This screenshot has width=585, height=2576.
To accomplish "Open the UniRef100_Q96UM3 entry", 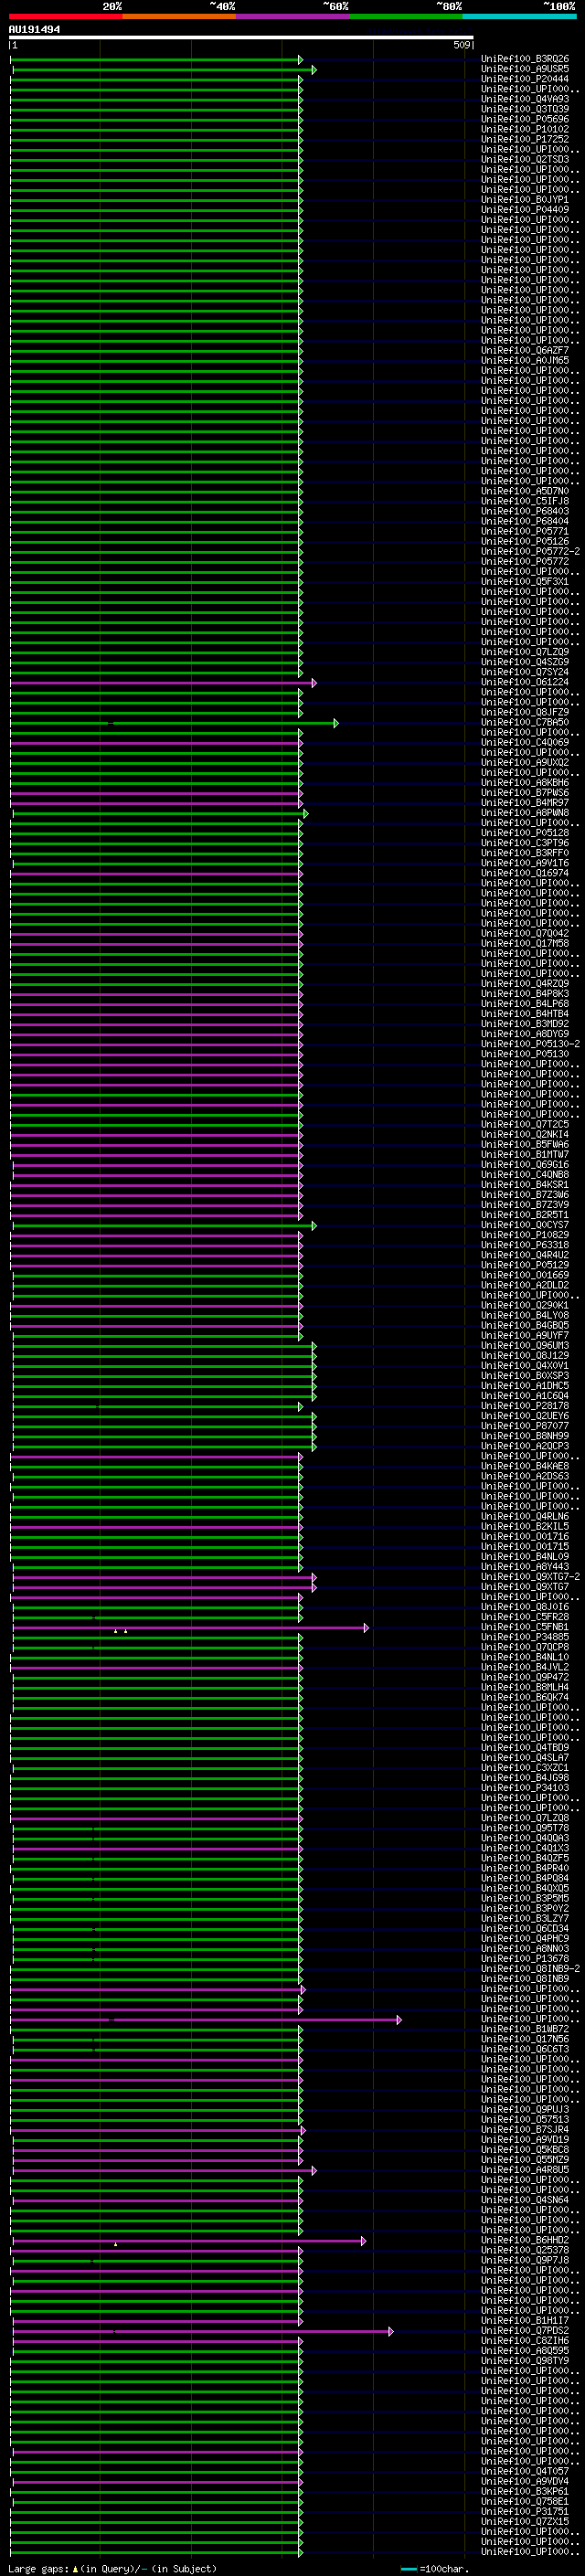I will [x=525, y=1345].
